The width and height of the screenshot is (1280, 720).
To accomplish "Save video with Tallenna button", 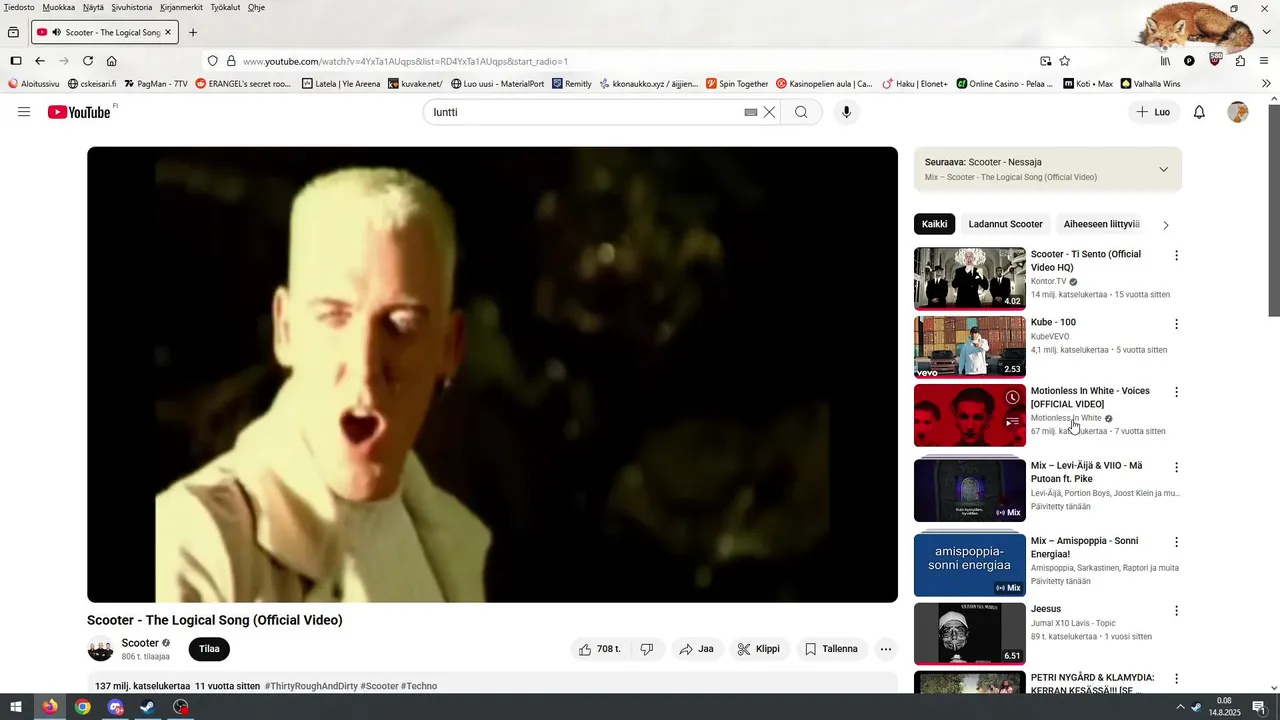I will point(832,649).
